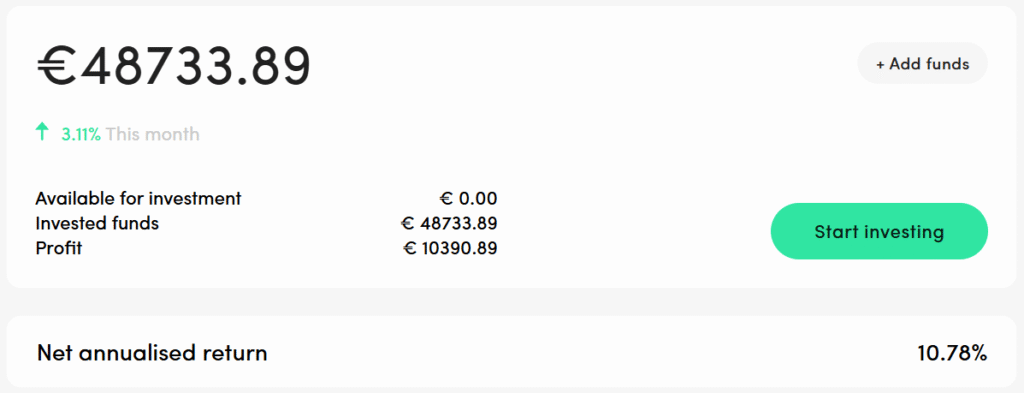Click the 10.78% return value
This screenshot has height=393, width=1024.
click(x=952, y=353)
